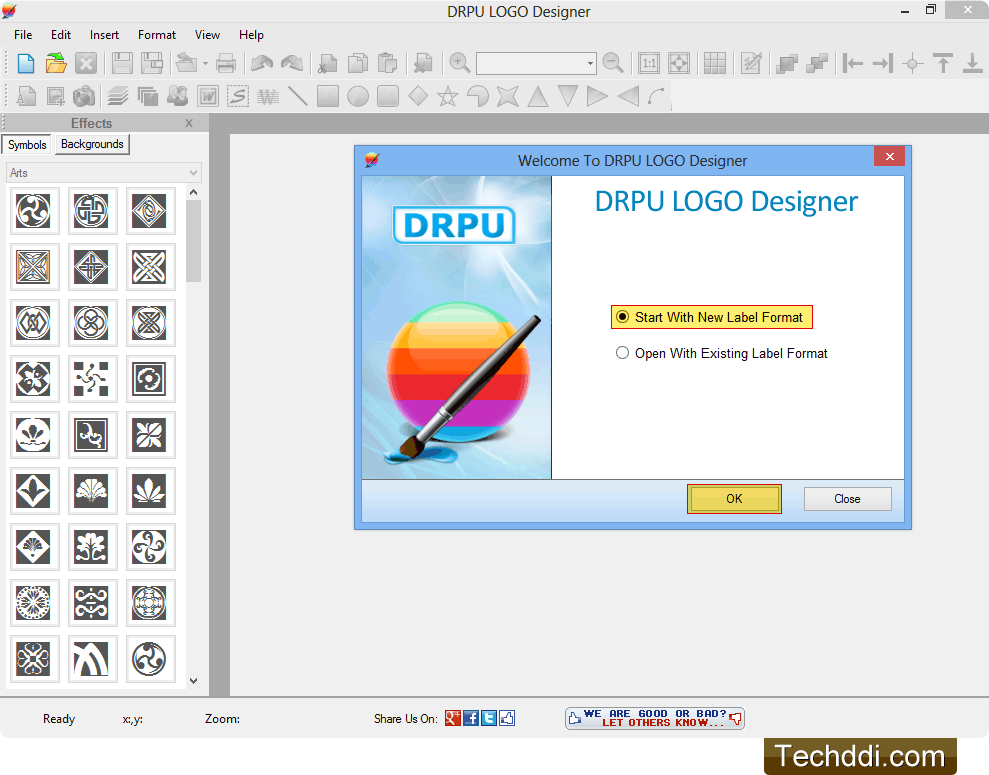The height and width of the screenshot is (775, 989).
Task: Click the Undo arrow icon
Action: 262,64
